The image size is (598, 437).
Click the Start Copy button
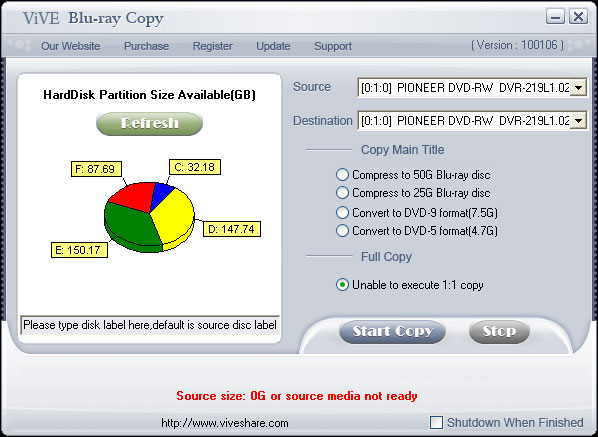point(392,331)
